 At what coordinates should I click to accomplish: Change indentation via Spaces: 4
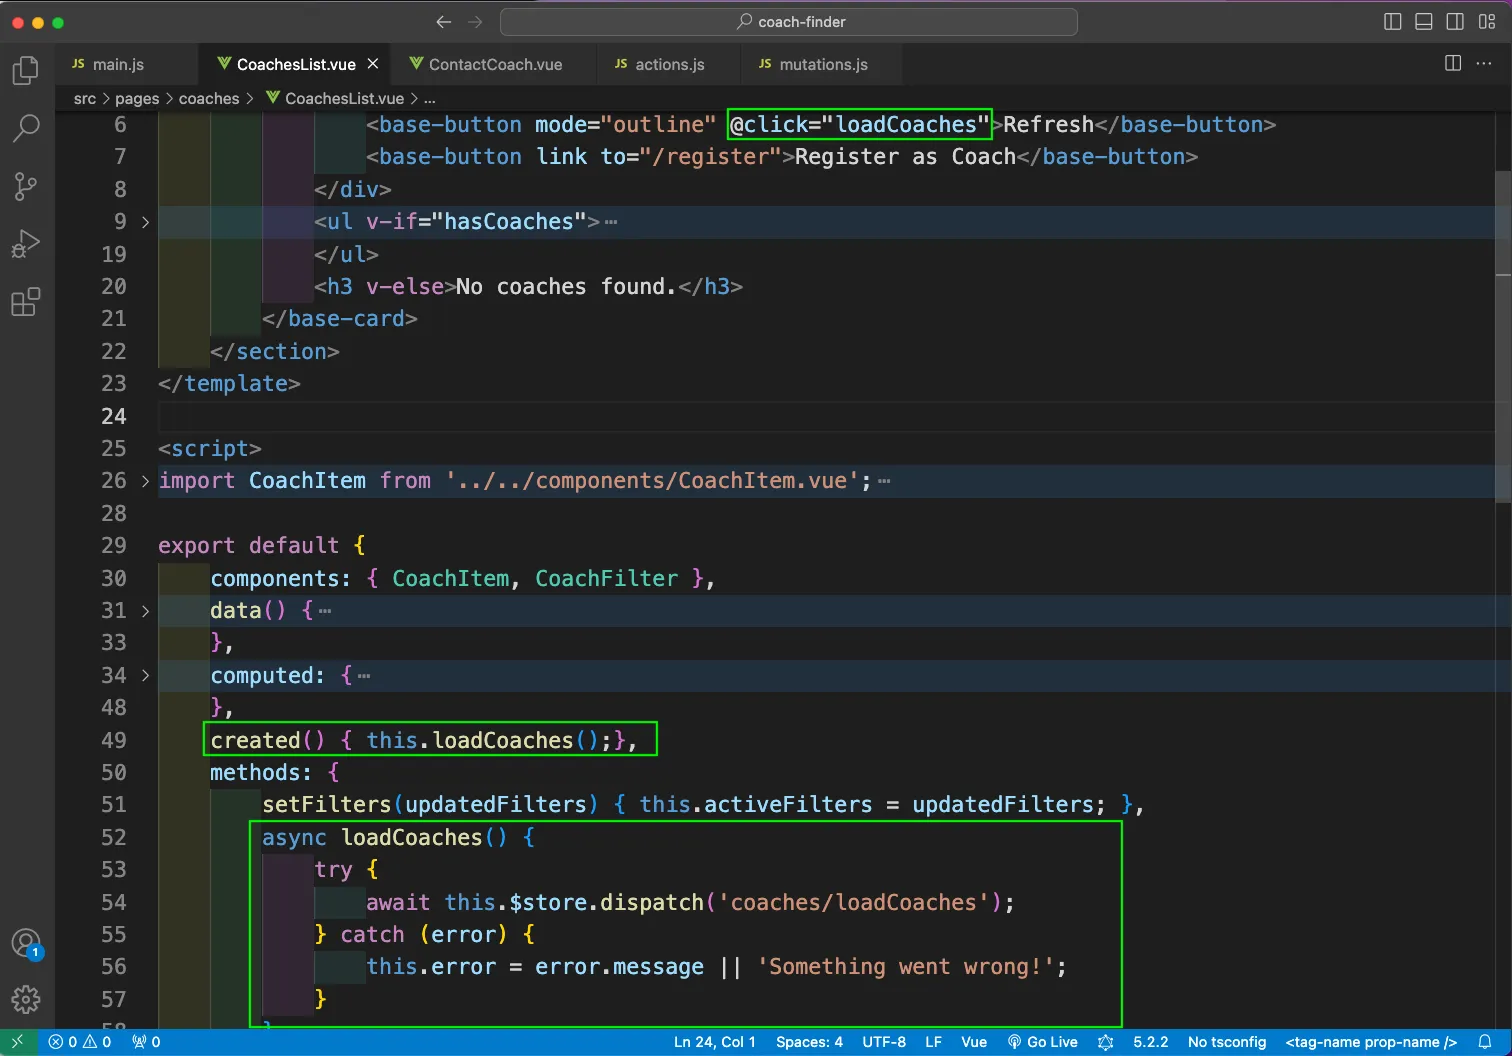point(809,1042)
